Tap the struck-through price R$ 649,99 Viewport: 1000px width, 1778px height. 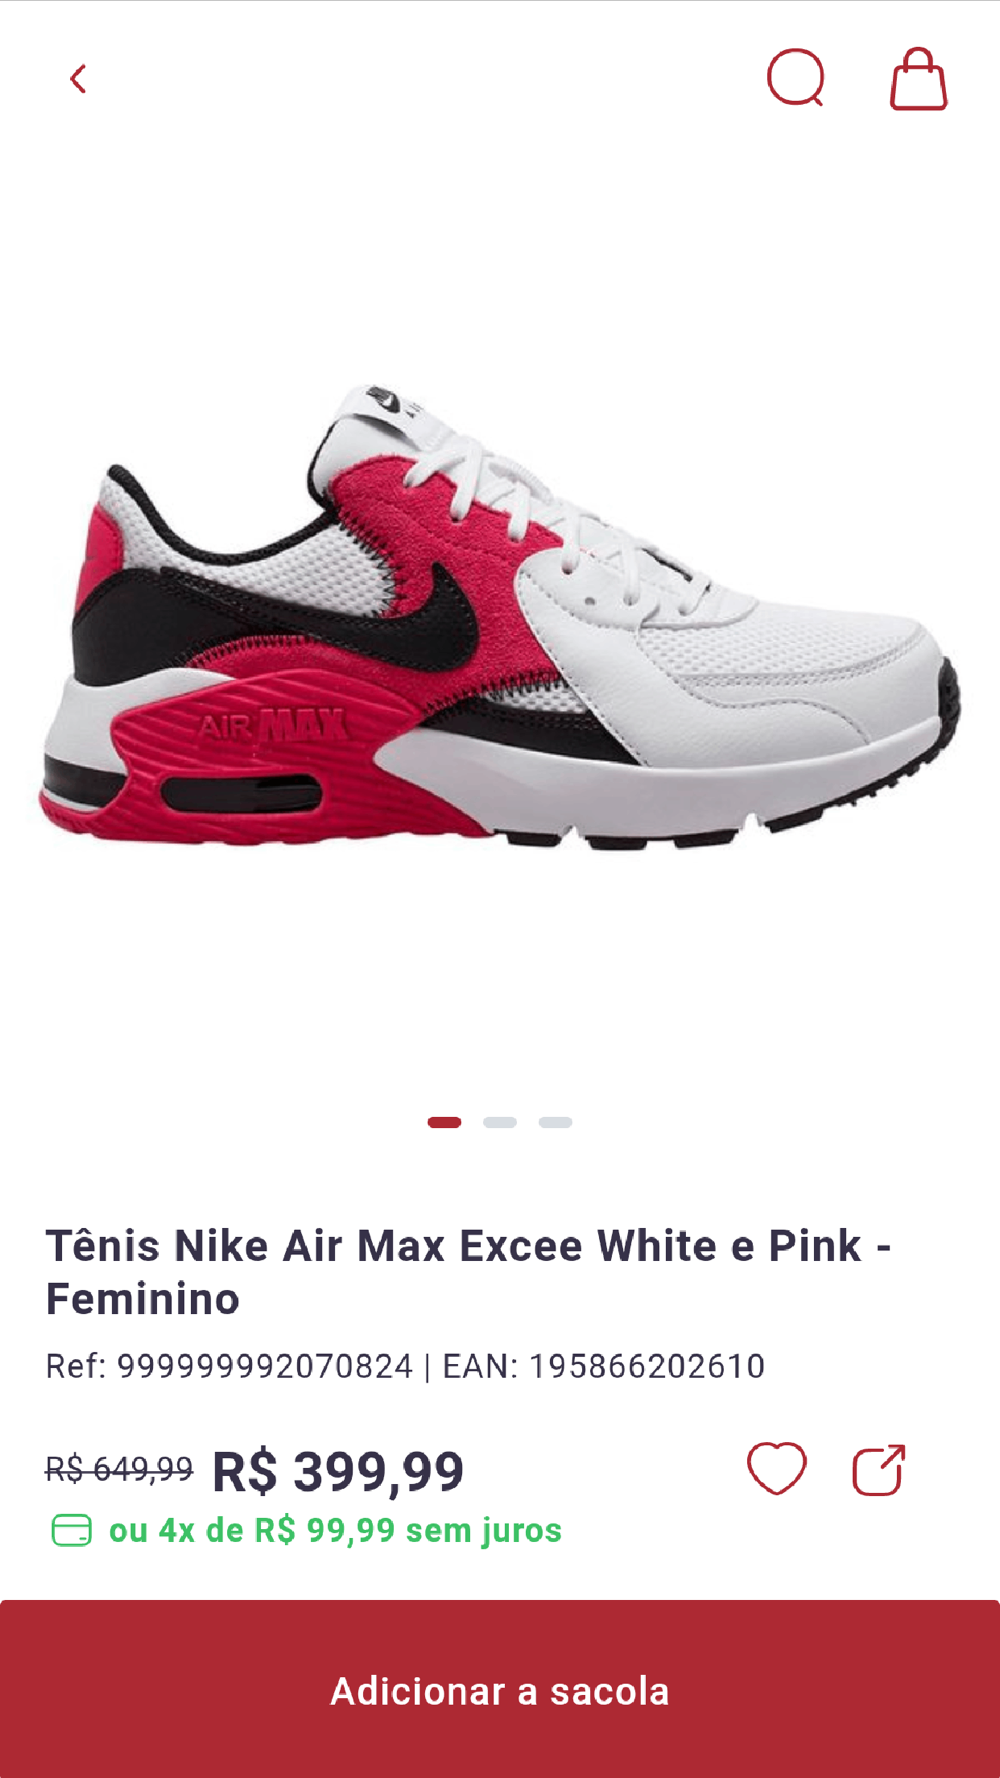[x=119, y=1469]
